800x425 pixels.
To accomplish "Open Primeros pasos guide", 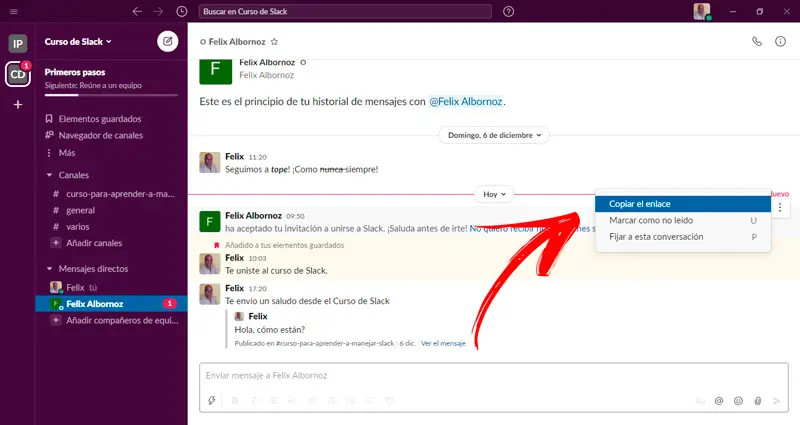I will coord(75,72).
